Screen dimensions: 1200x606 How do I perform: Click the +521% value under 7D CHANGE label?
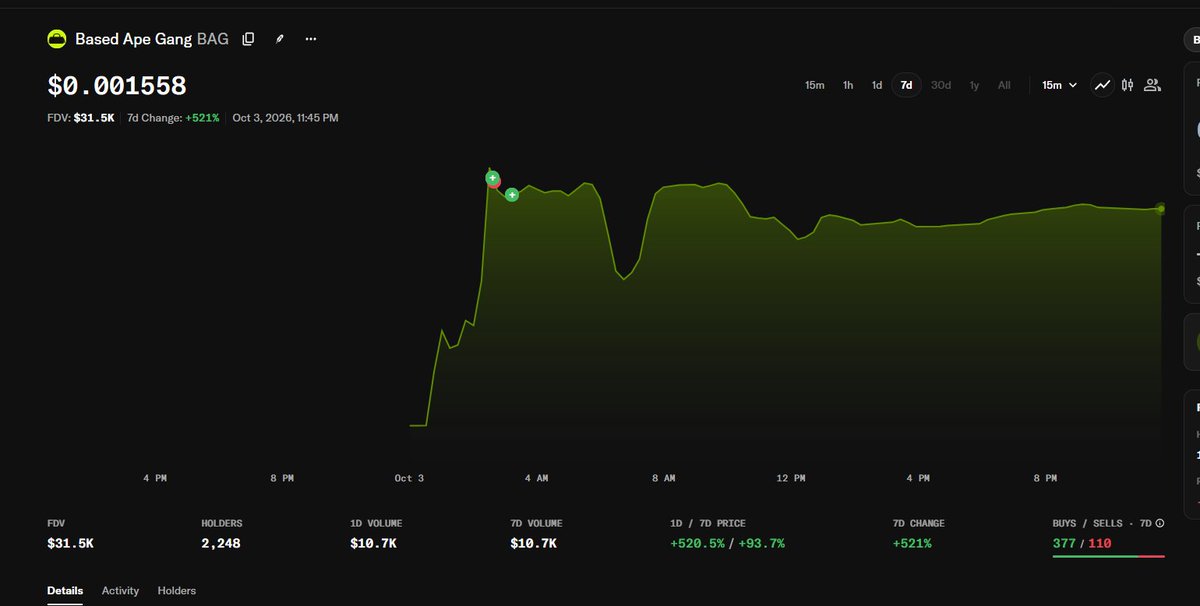[912, 544]
